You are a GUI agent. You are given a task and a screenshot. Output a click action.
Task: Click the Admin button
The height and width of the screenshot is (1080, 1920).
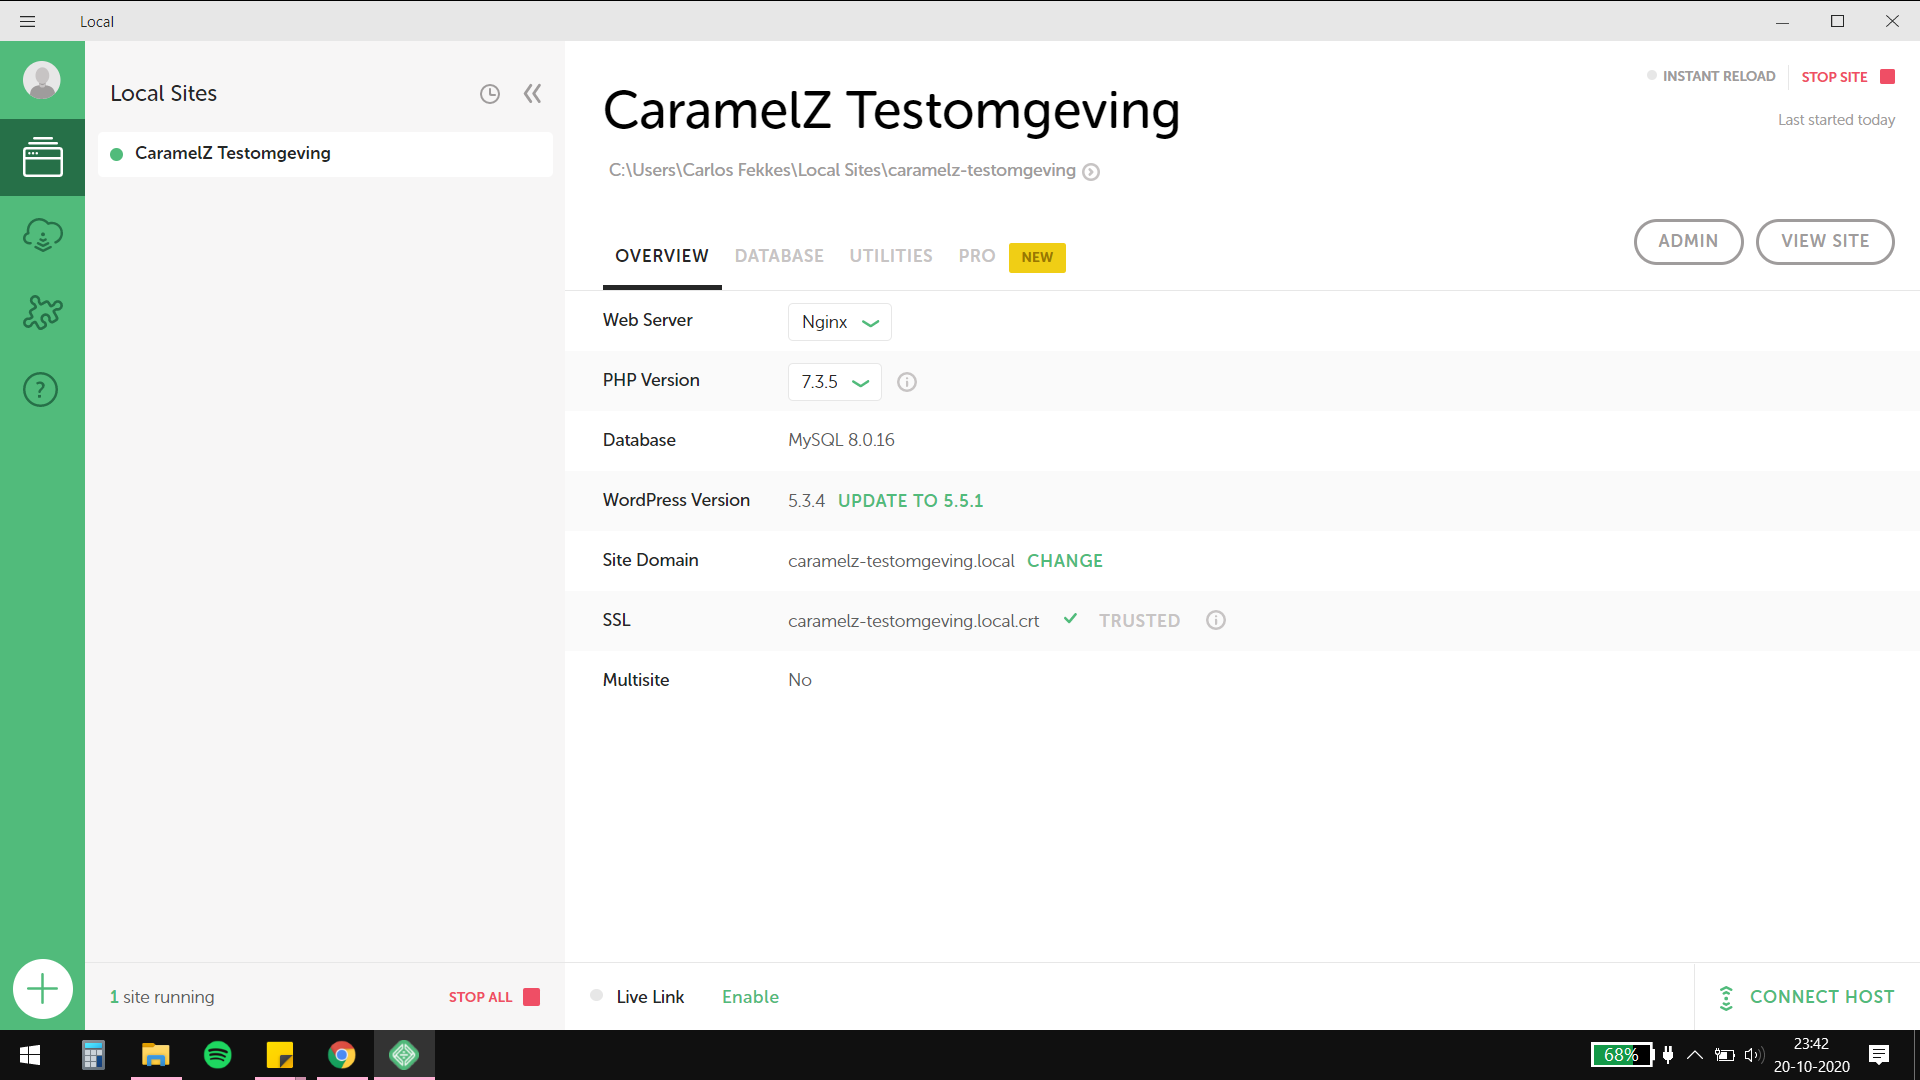point(1687,241)
